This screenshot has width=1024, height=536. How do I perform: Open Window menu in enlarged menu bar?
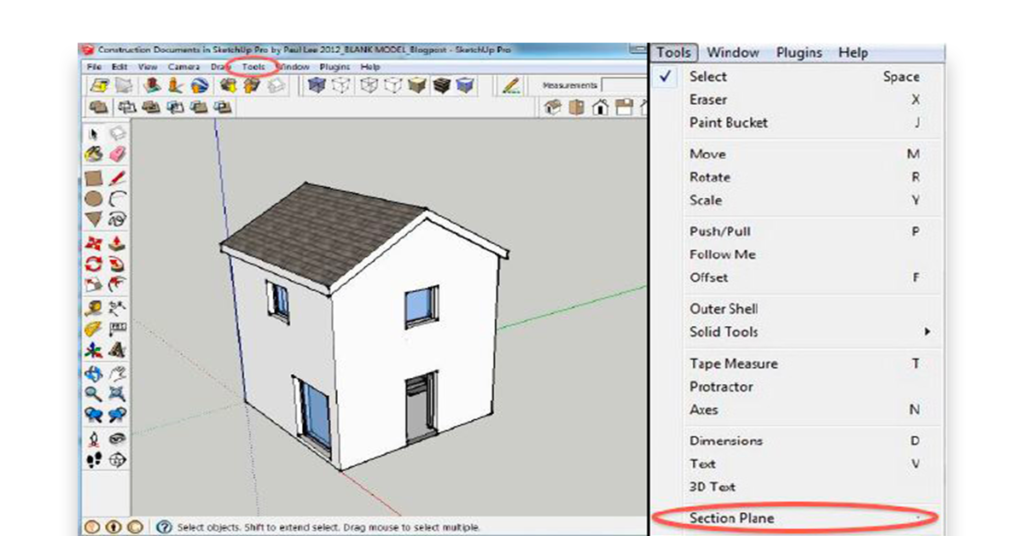click(x=733, y=52)
